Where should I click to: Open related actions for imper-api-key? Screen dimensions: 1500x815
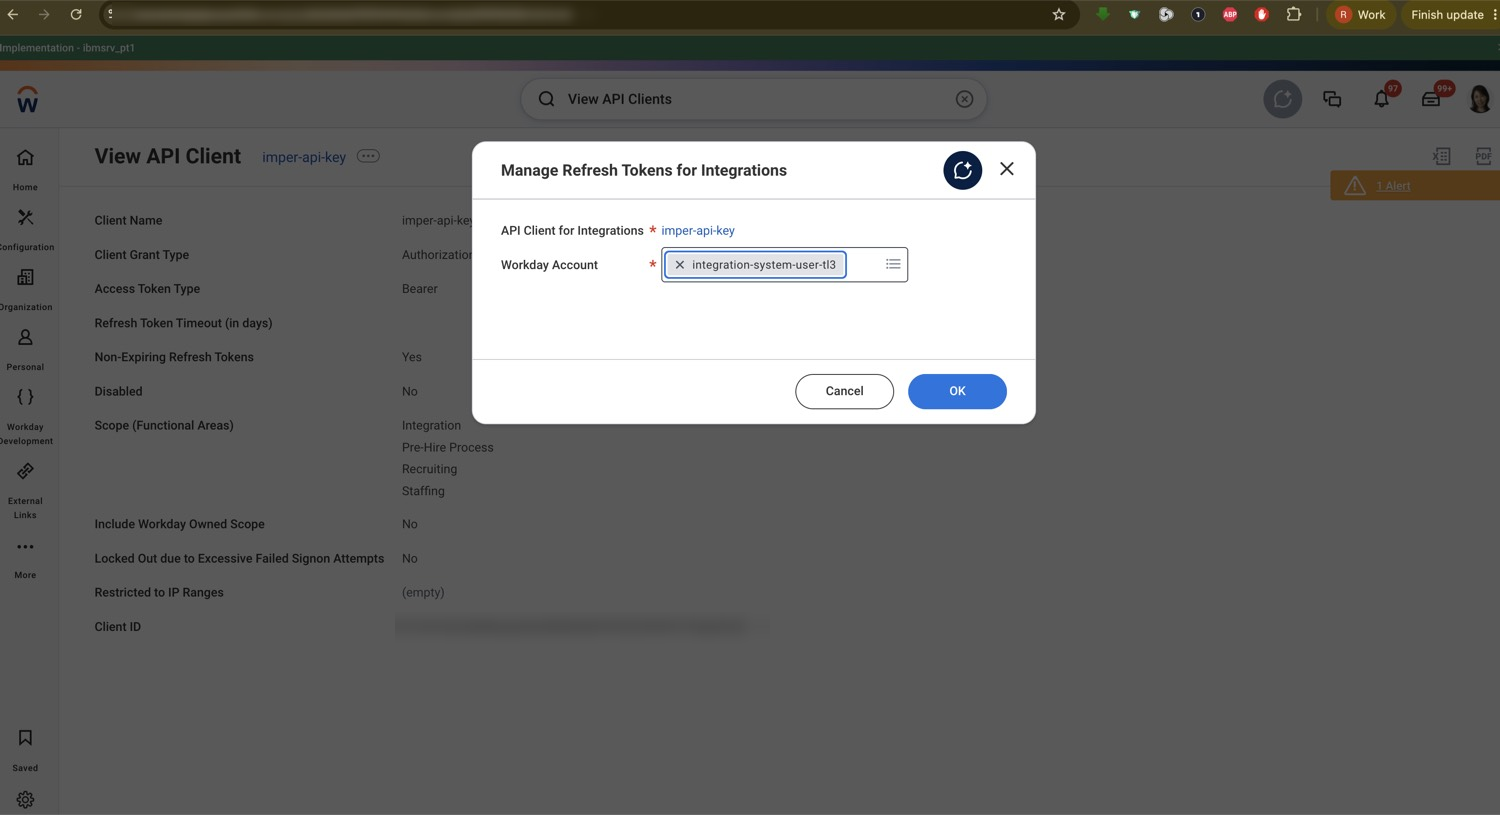point(368,156)
